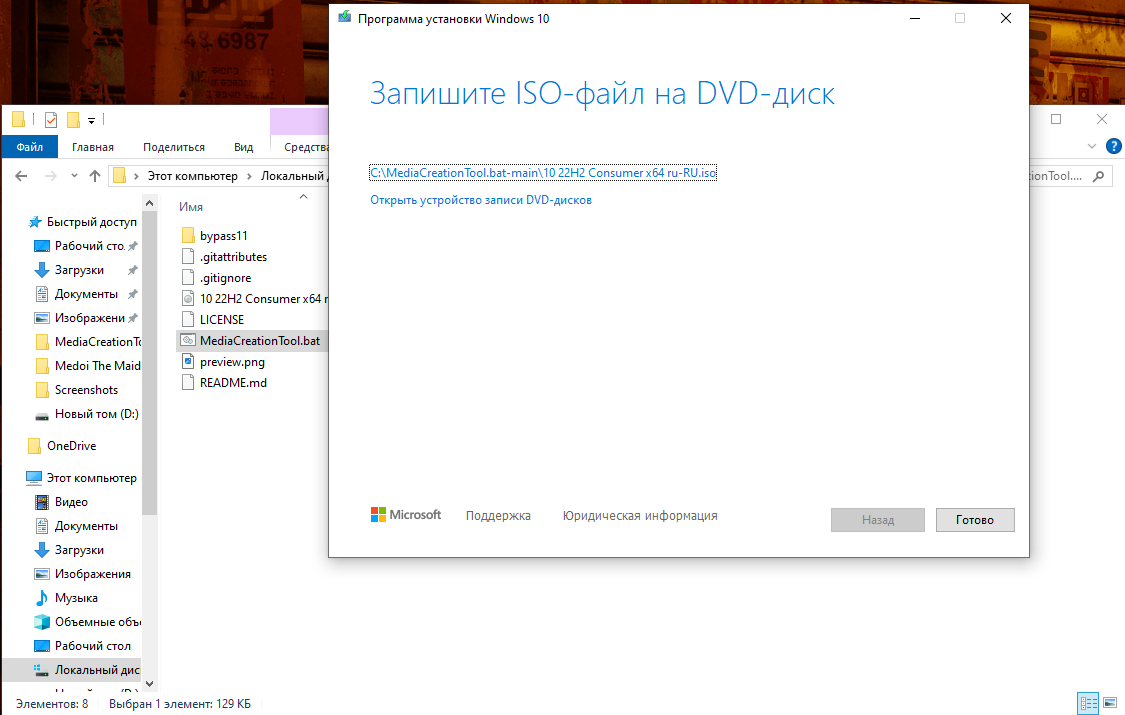Switch to the Вид ribbon tab
The image size is (1125, 715).
point(243,147)
